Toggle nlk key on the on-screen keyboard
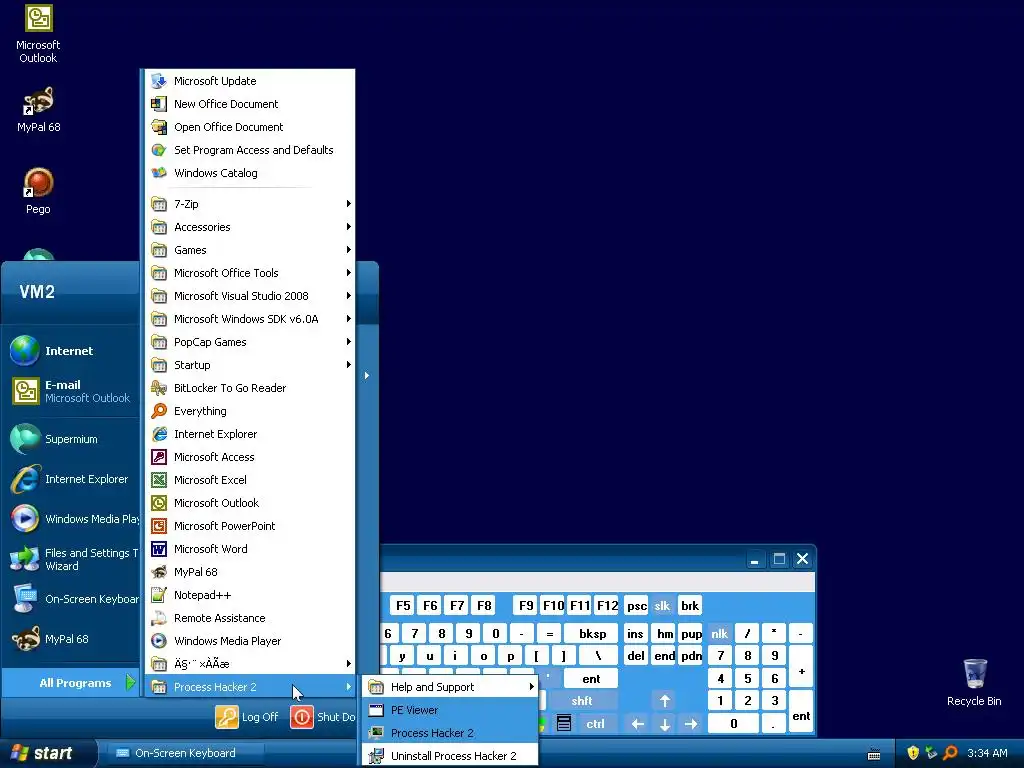The image size is (1024, 768). 719,633
